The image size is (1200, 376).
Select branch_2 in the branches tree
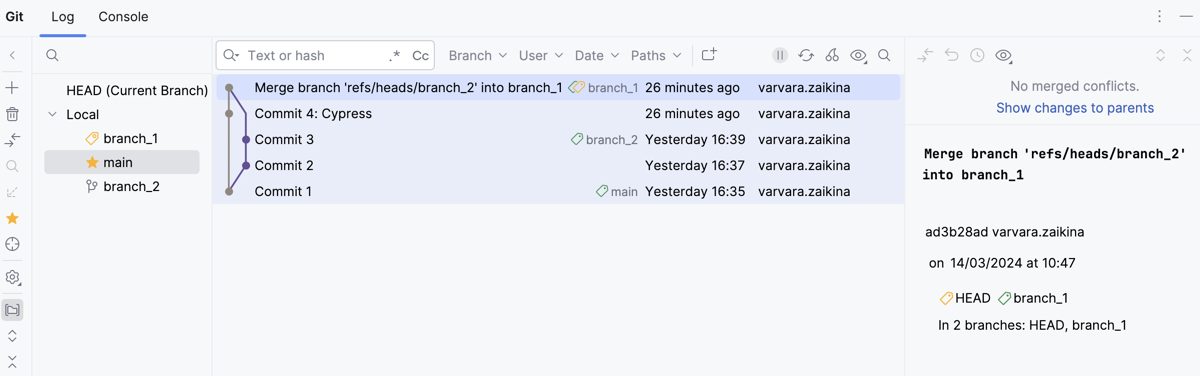tap(131, 186)
